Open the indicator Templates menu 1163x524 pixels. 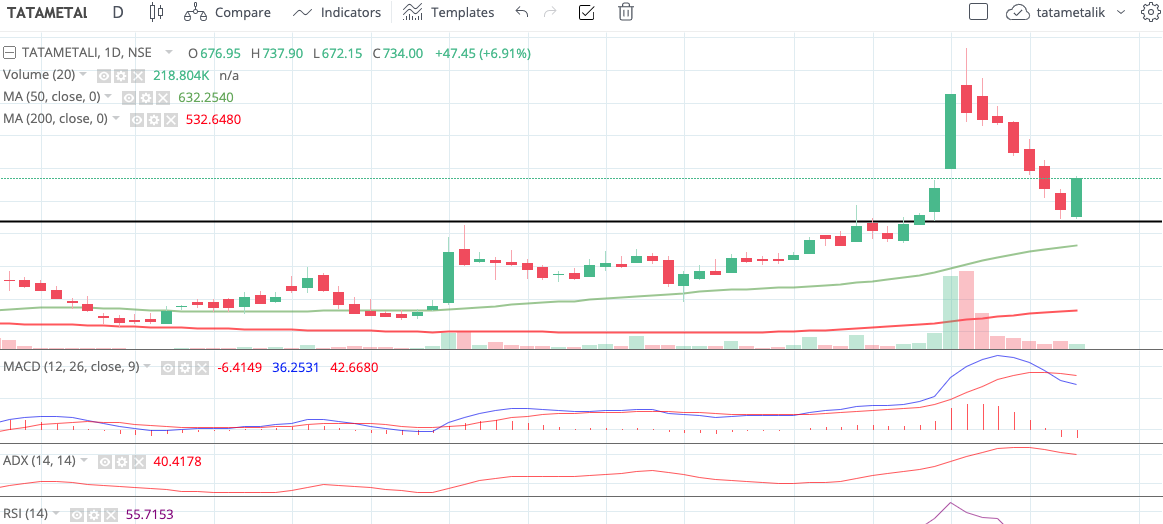pos(448,13)
